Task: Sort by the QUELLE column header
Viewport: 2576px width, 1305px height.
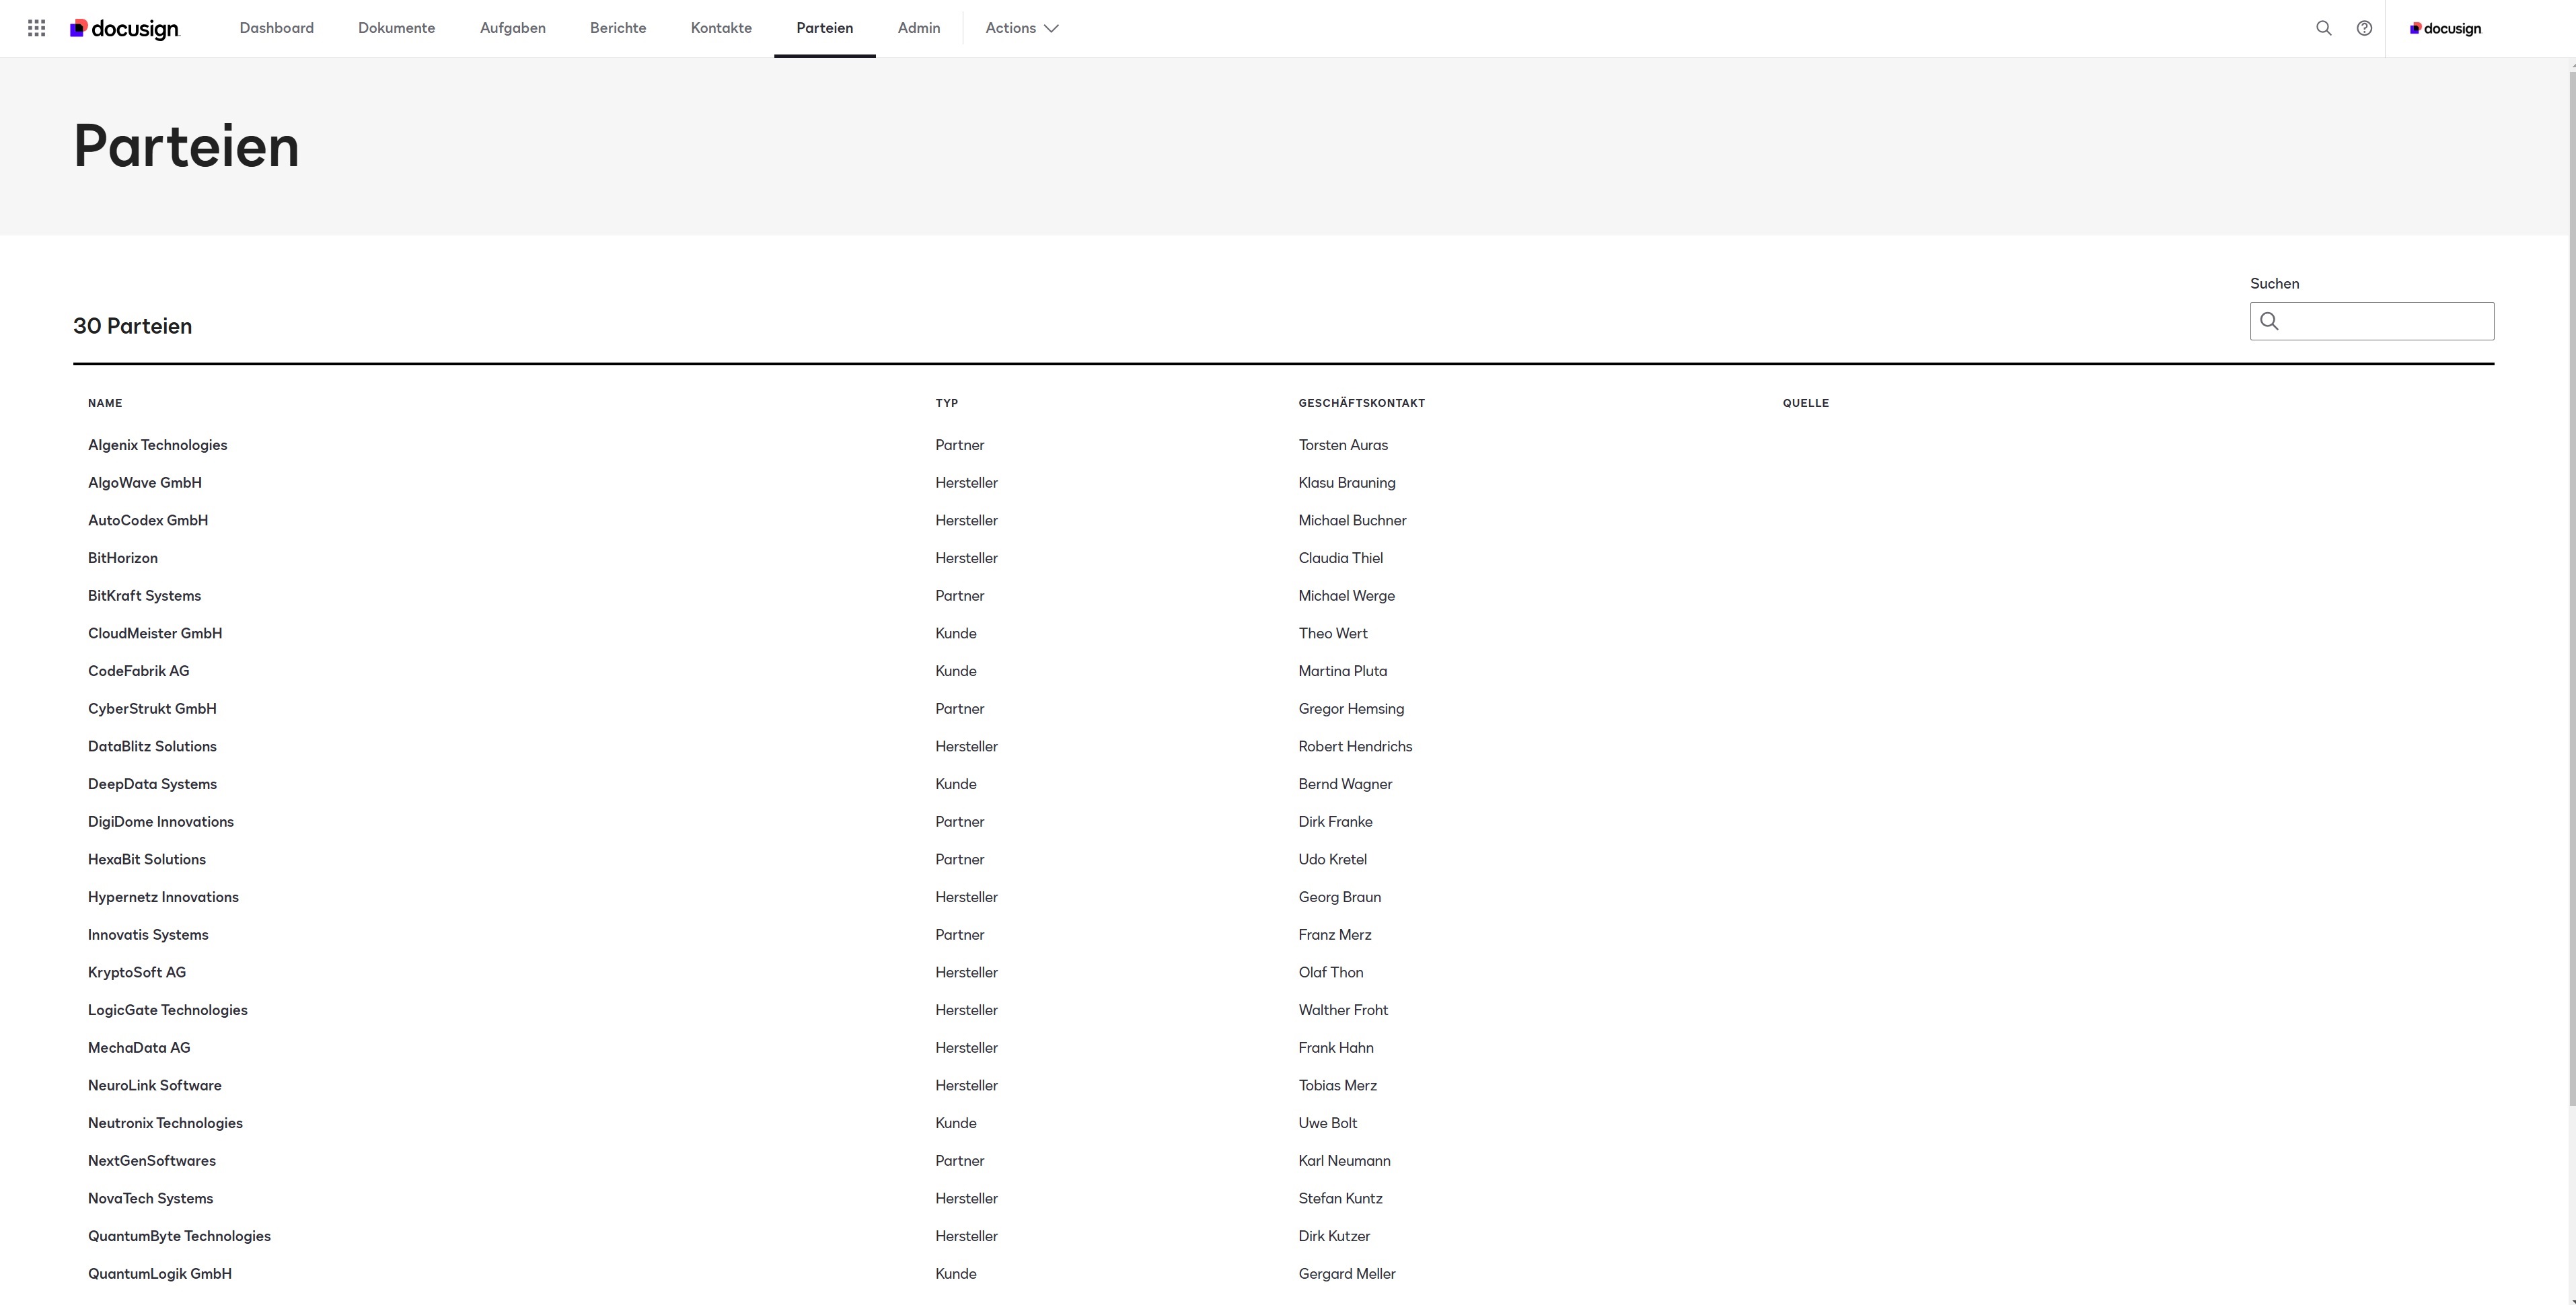Action: click(x=1806, y=403)
